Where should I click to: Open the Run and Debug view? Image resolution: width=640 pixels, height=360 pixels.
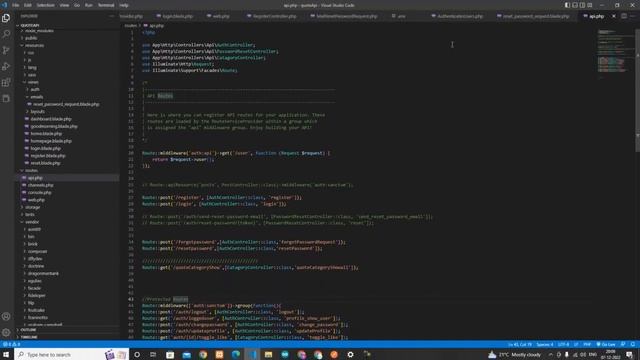6,66
